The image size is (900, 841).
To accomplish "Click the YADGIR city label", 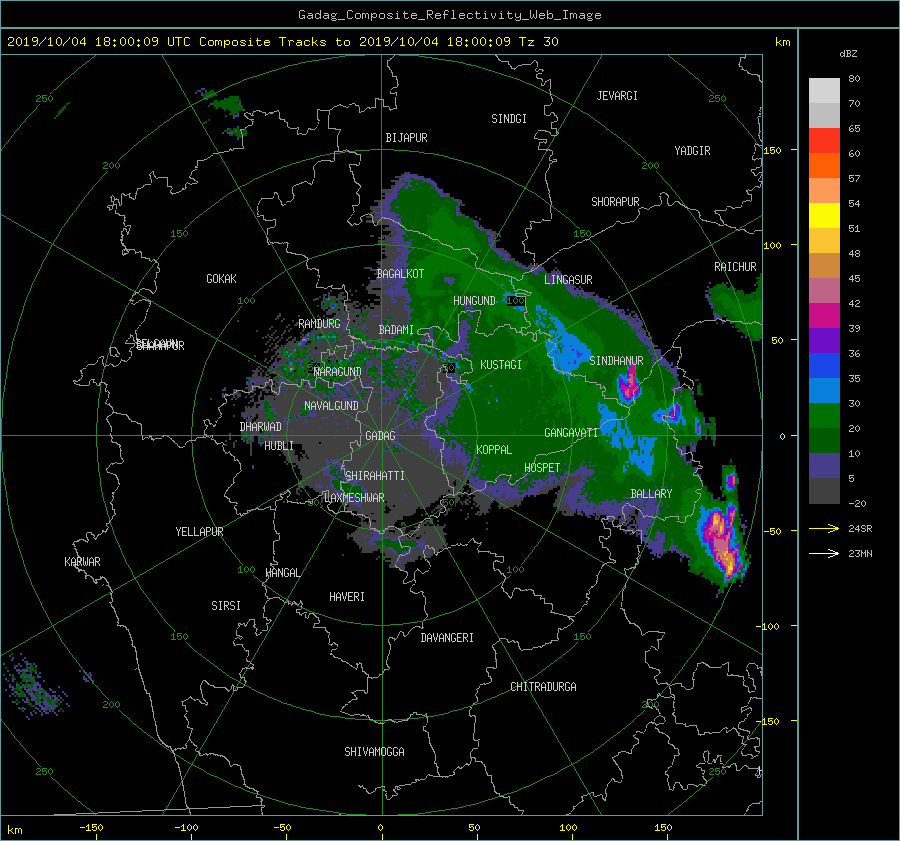I will click(x=692, y=151).
